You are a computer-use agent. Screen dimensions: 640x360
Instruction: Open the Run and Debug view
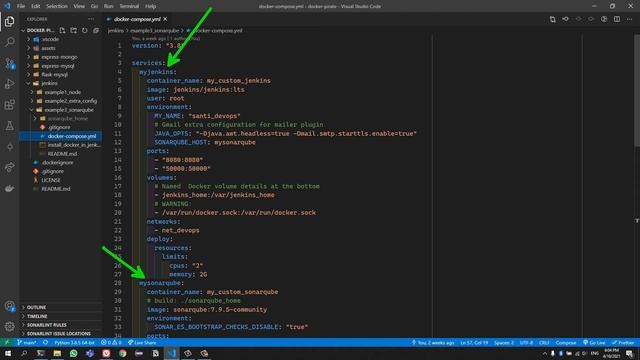click(x=9, y=84)
